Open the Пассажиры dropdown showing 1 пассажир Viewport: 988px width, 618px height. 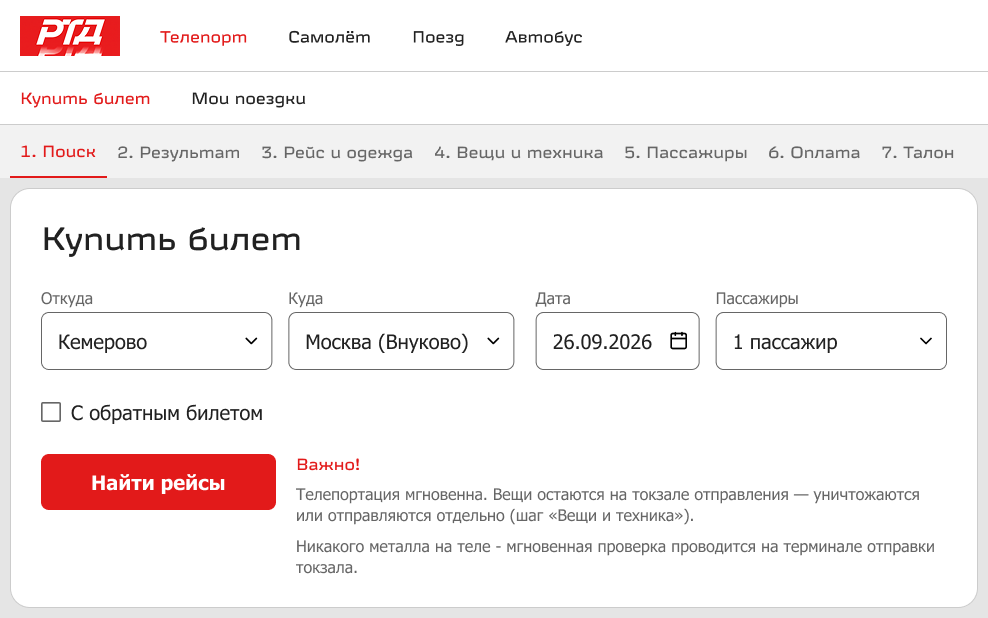[831, 341]
